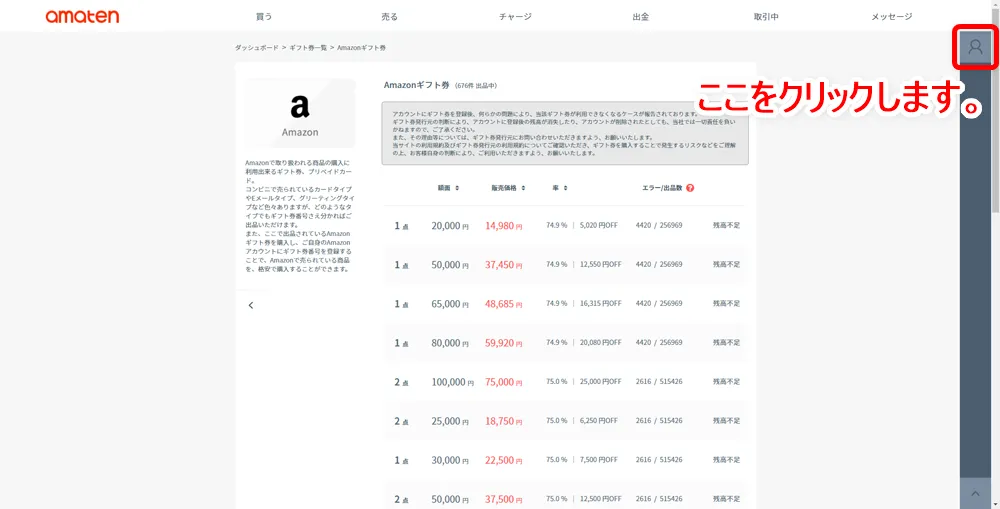Click the help icon beside エラー/出品数
The width and height of the screenshot is (1000, 509).
tap(690, 188)
